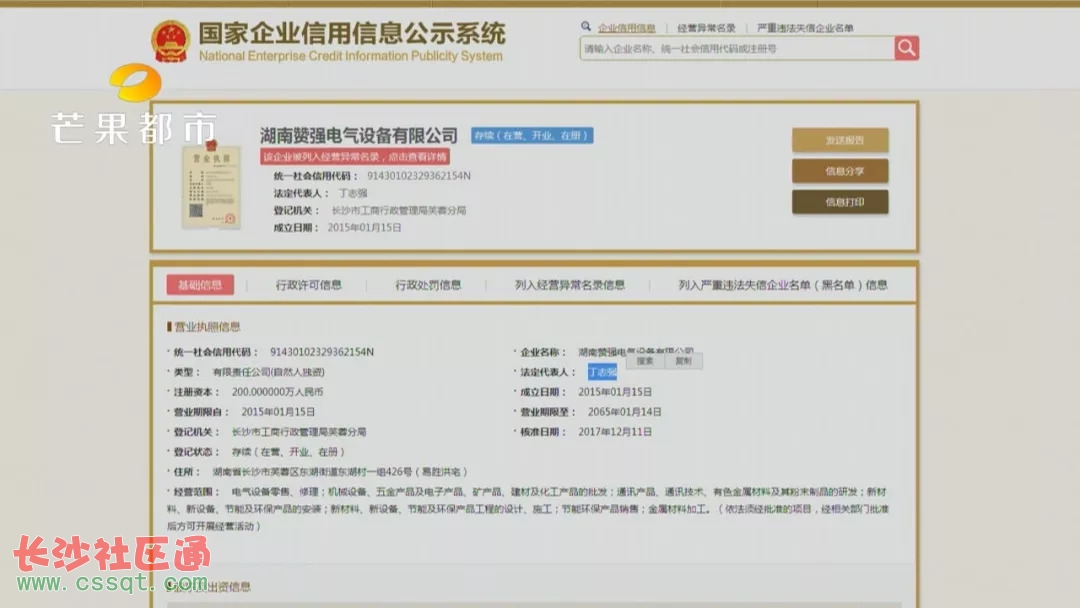Click the 经营范围 description text

pyautogui.click(x=528, y=509)
